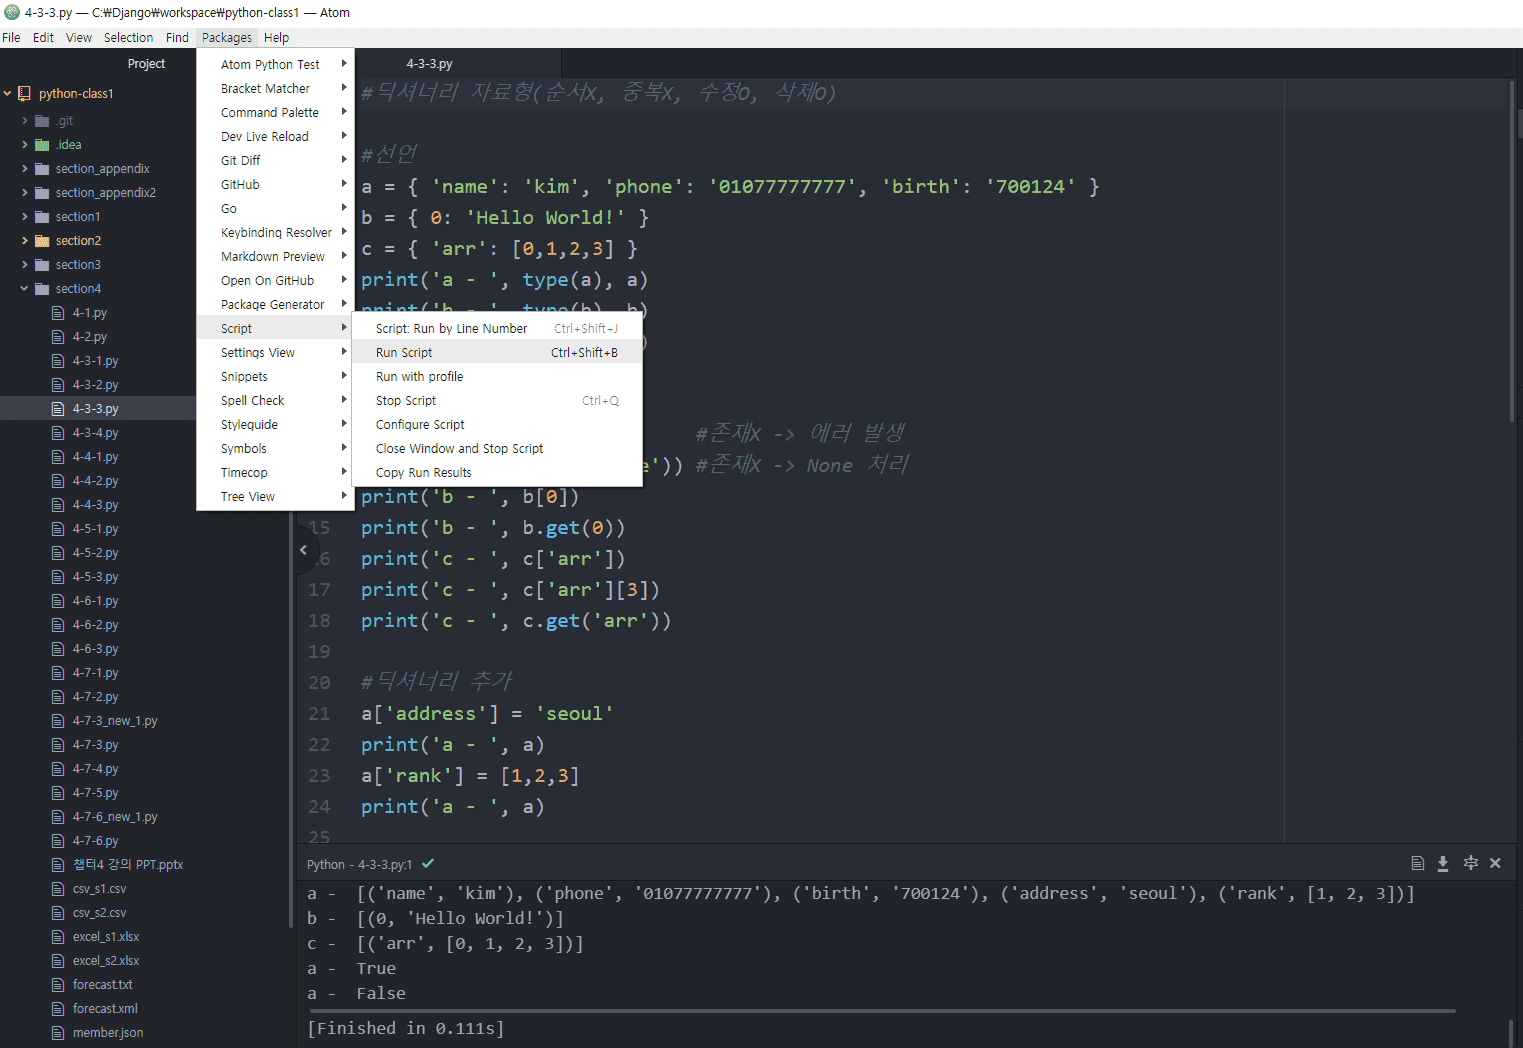Click the output panel's document icon
This screenshot has height=1048, width=1523.
click(1417, 863)
